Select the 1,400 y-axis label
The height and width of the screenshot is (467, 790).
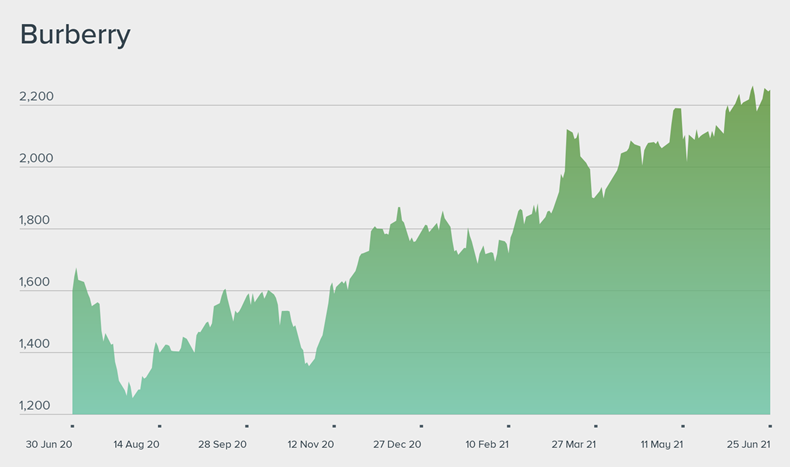[36, 344]
